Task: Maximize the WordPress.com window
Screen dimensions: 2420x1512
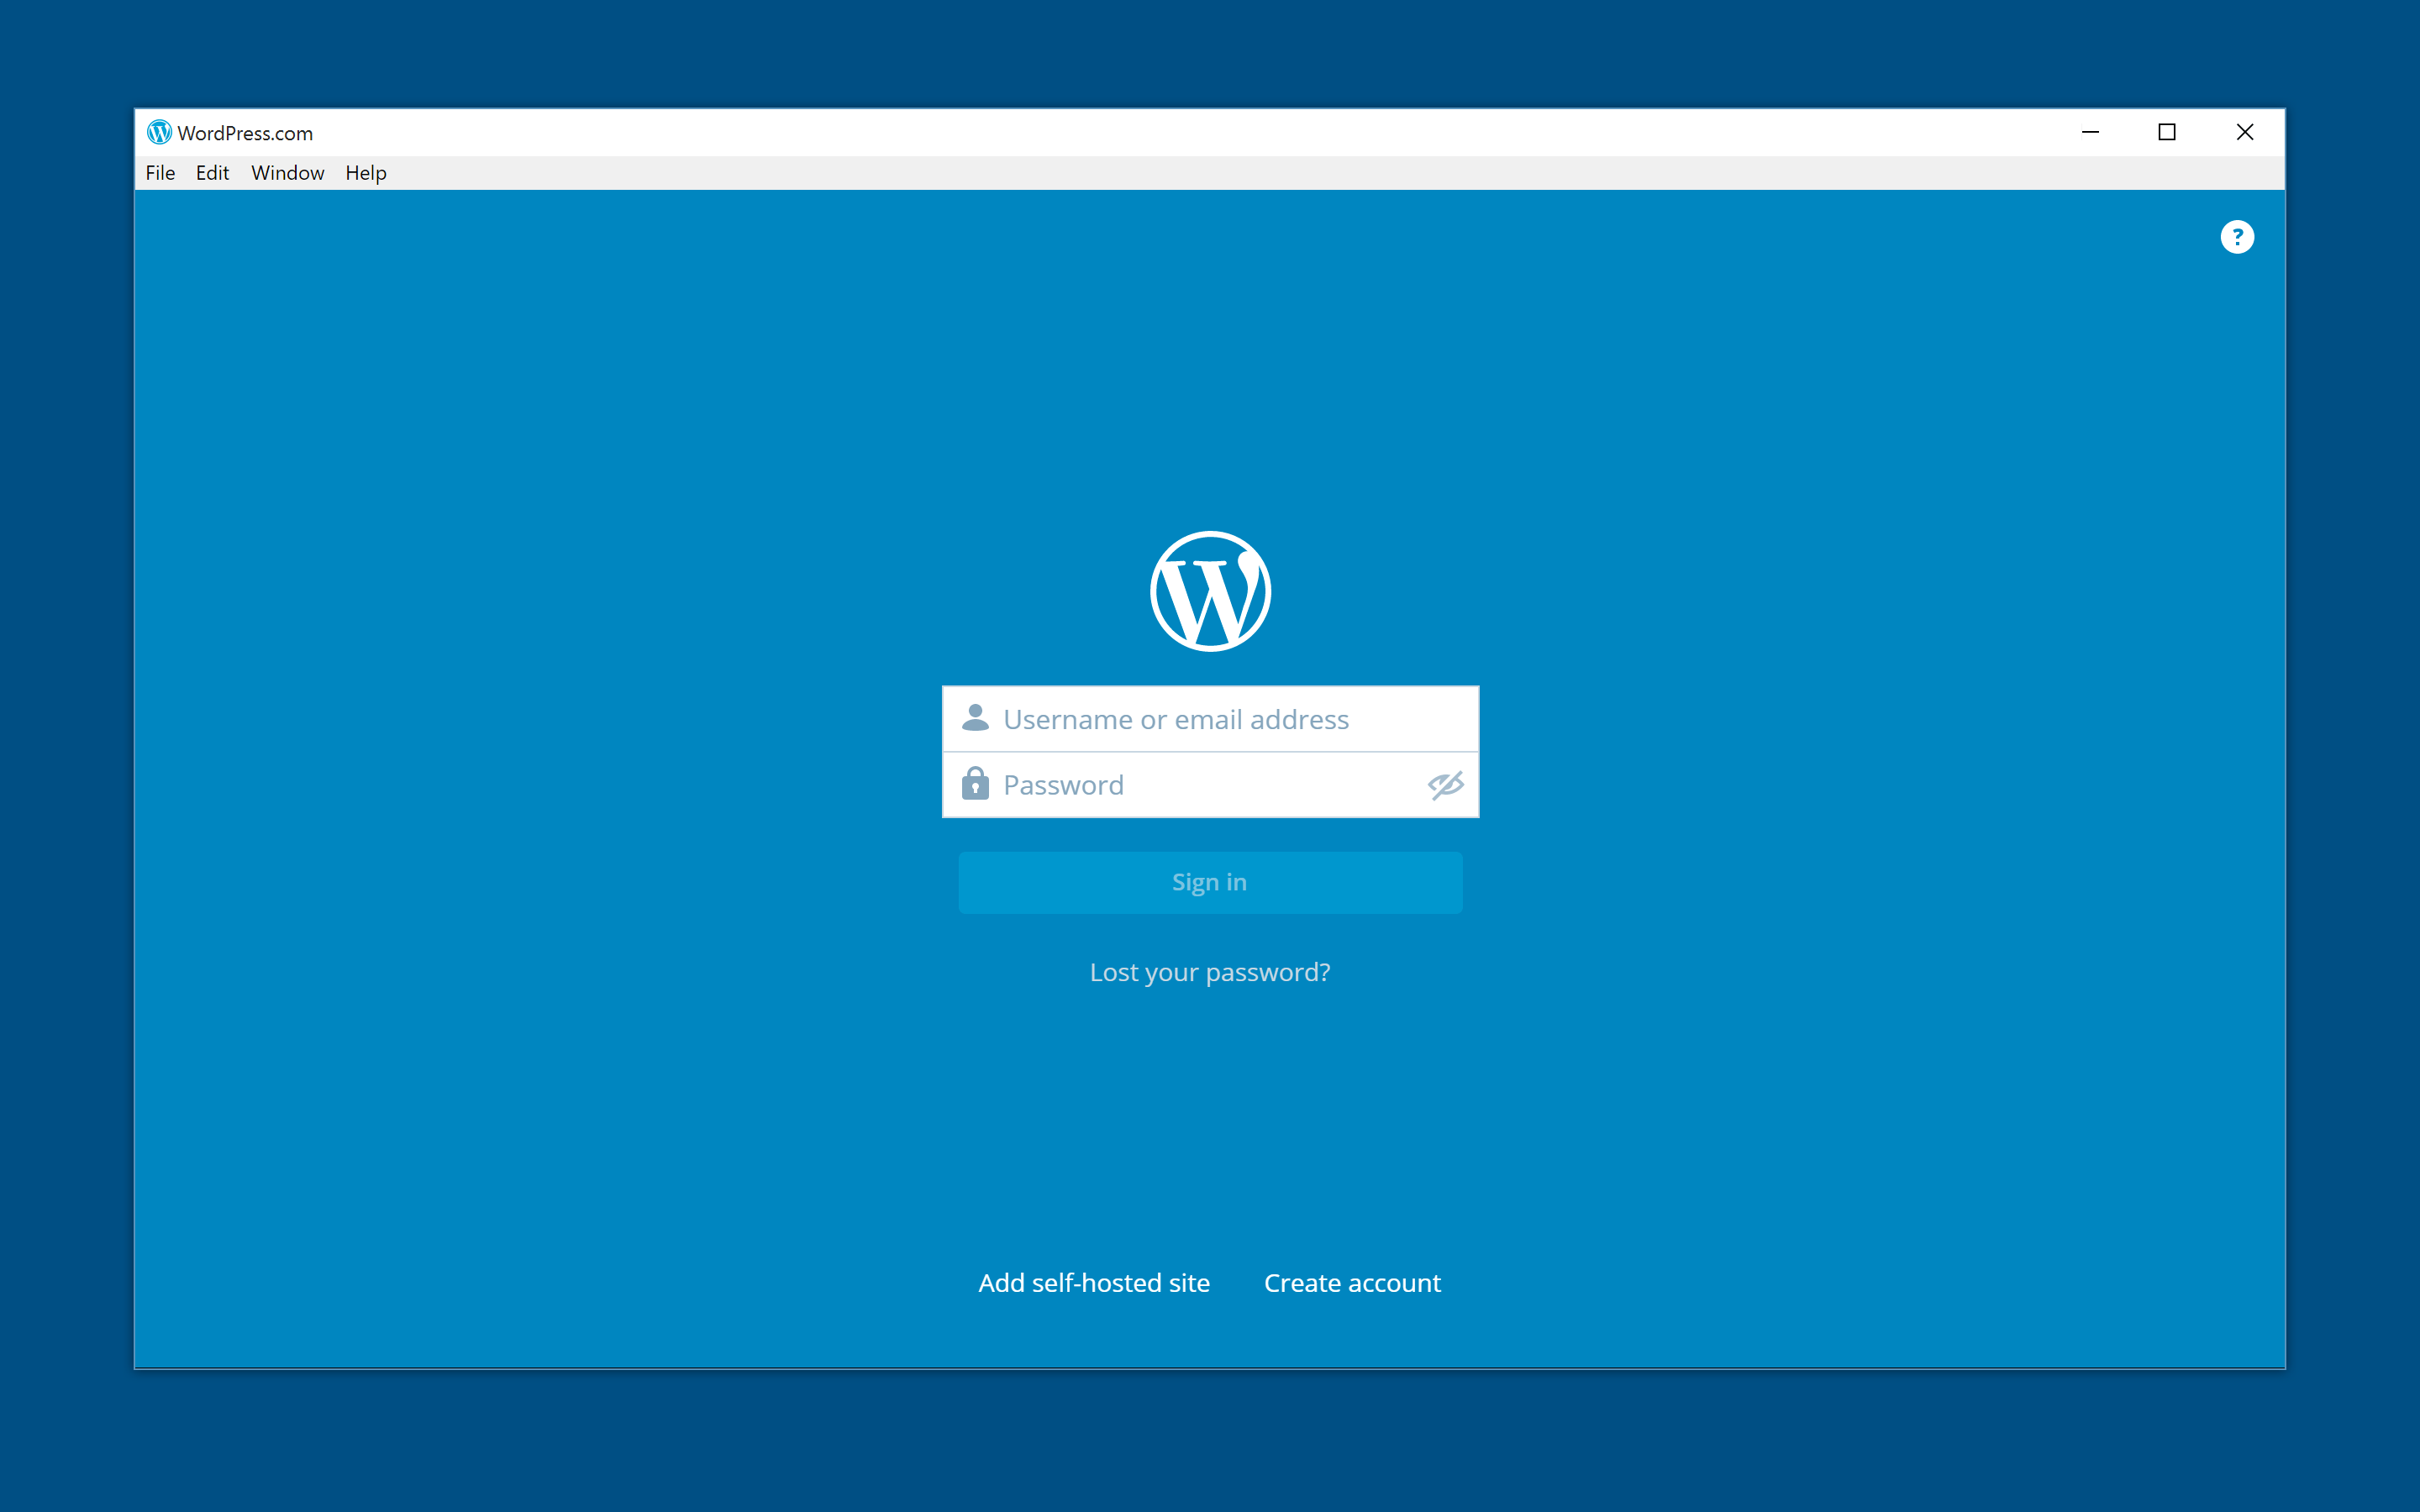Action: pos(2167,132)
